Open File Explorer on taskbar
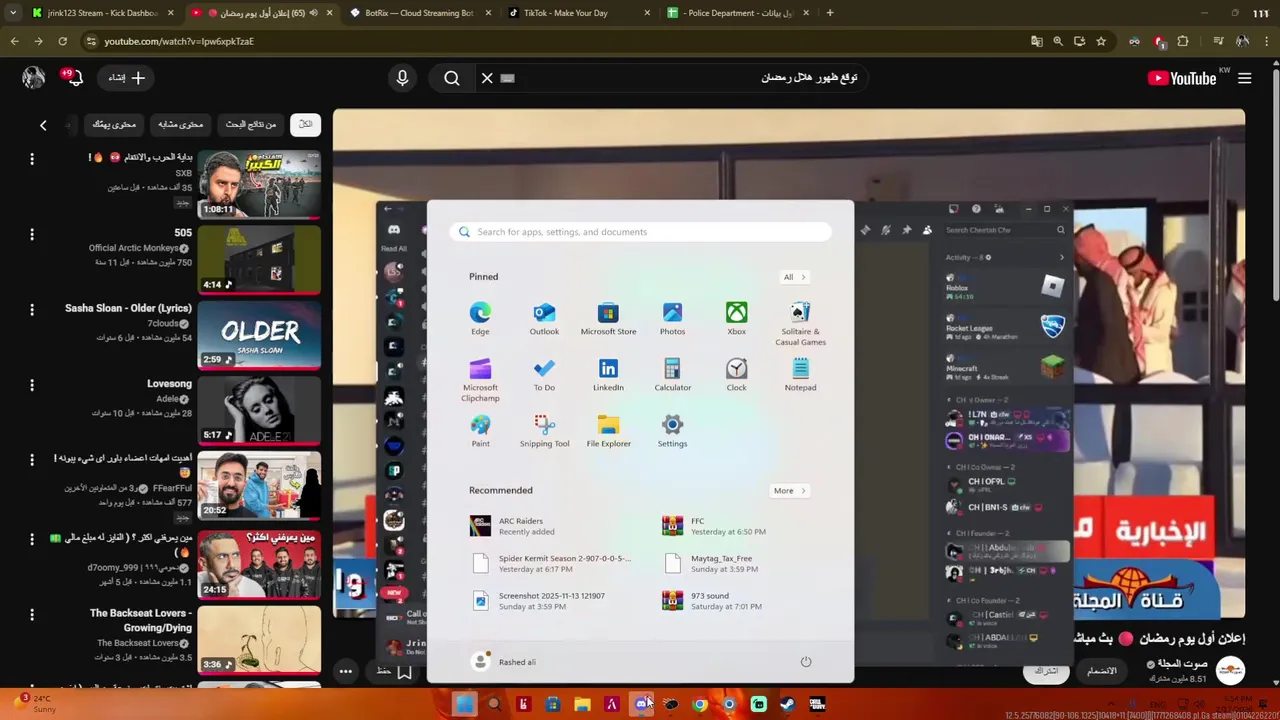This screenshot has height=720, width=1280. [x=582, y=704]
